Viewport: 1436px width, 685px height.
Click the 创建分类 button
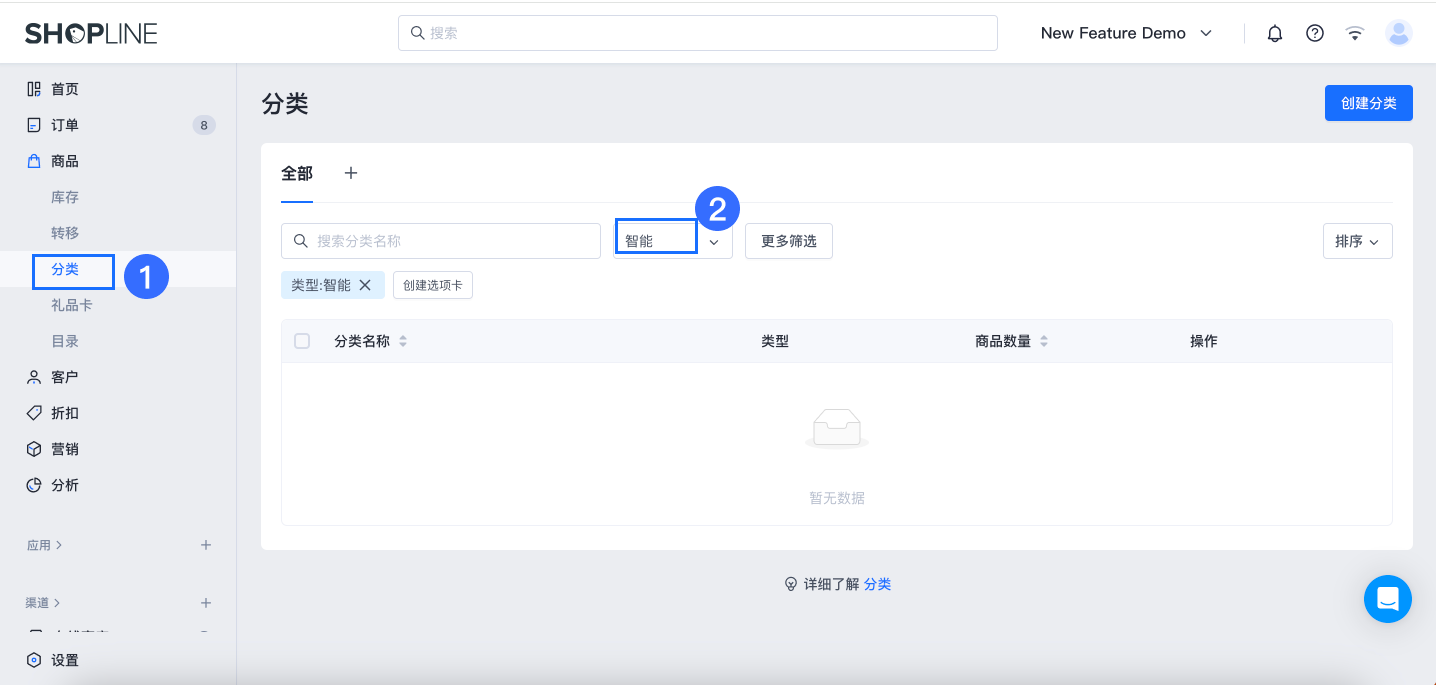[x=1368, y=103]
